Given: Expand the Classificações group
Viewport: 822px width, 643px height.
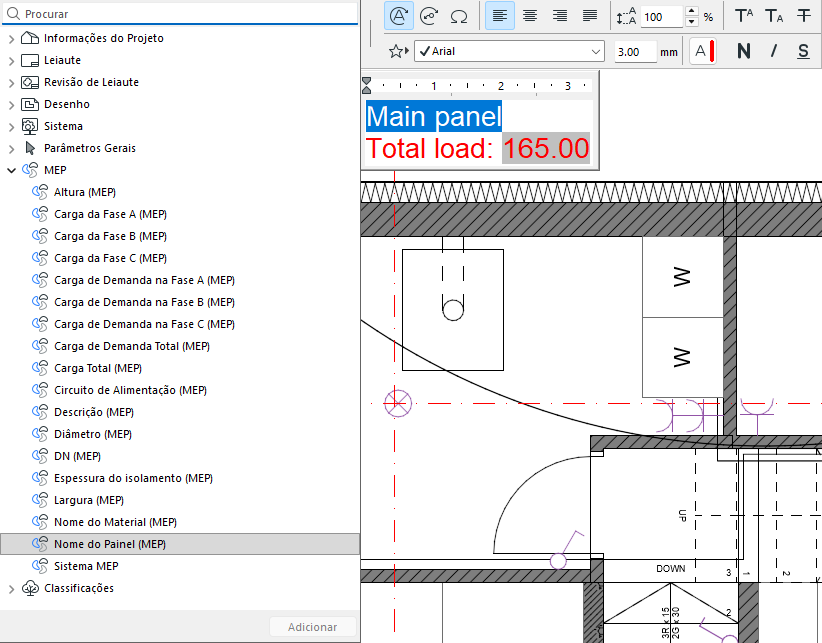Looking at the screenshot, I should (x=11, y=588).
